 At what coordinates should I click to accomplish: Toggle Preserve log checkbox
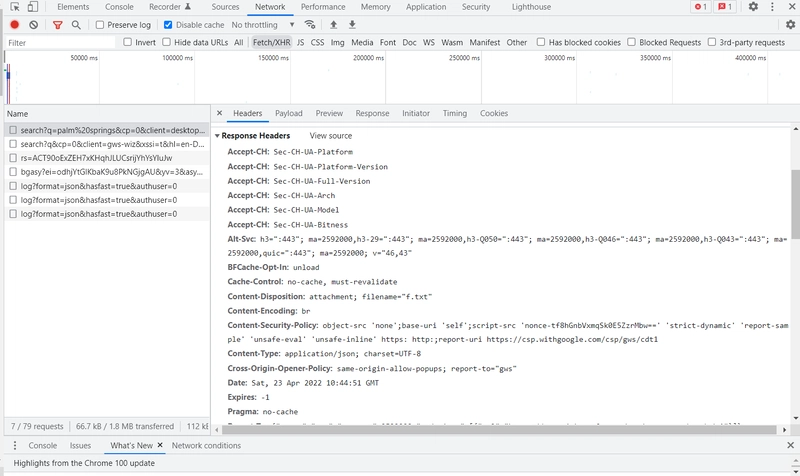[100, 24]
